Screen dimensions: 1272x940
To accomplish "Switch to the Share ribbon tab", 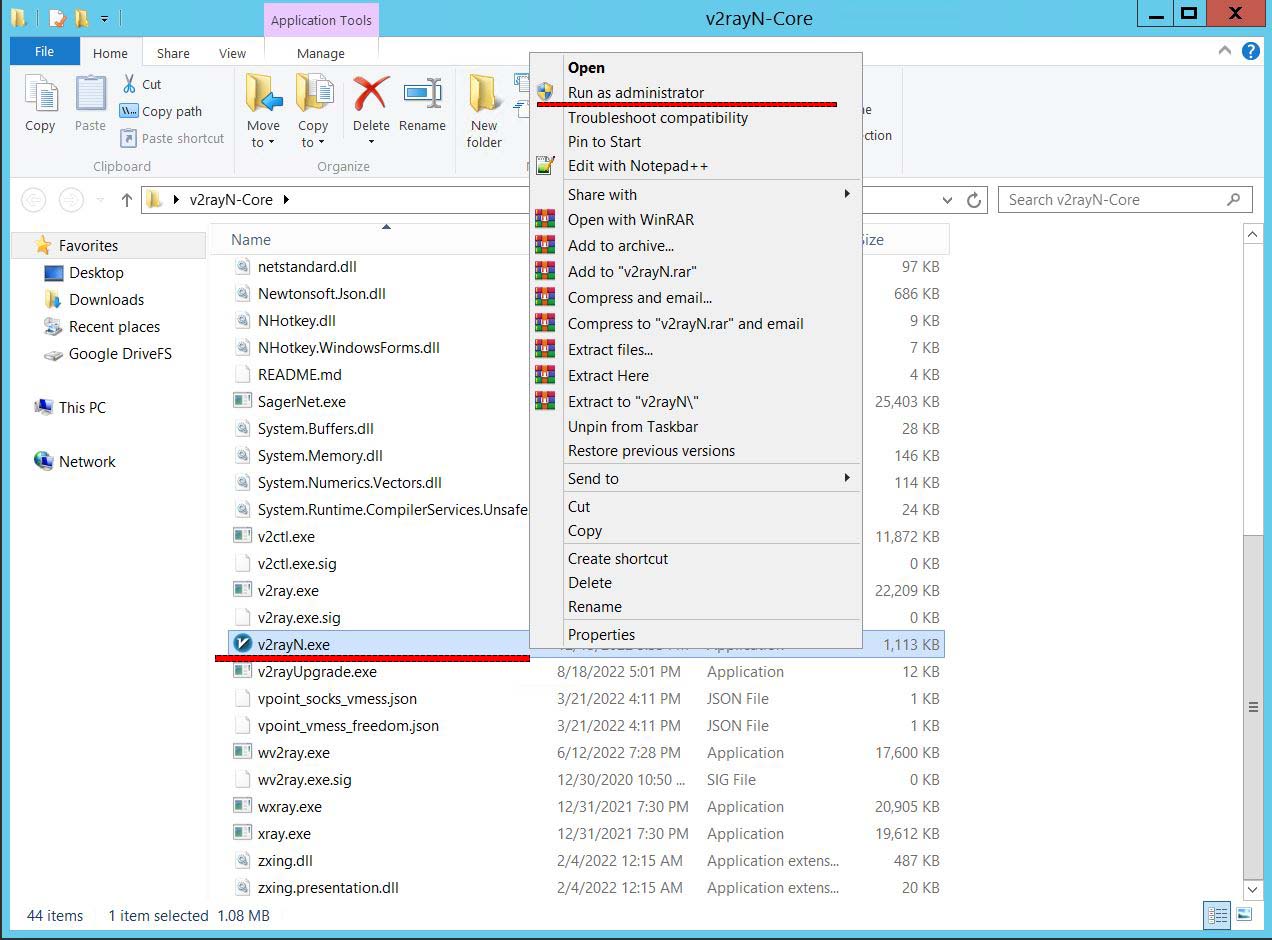I will pyautogui.click(x=173, y=53).
